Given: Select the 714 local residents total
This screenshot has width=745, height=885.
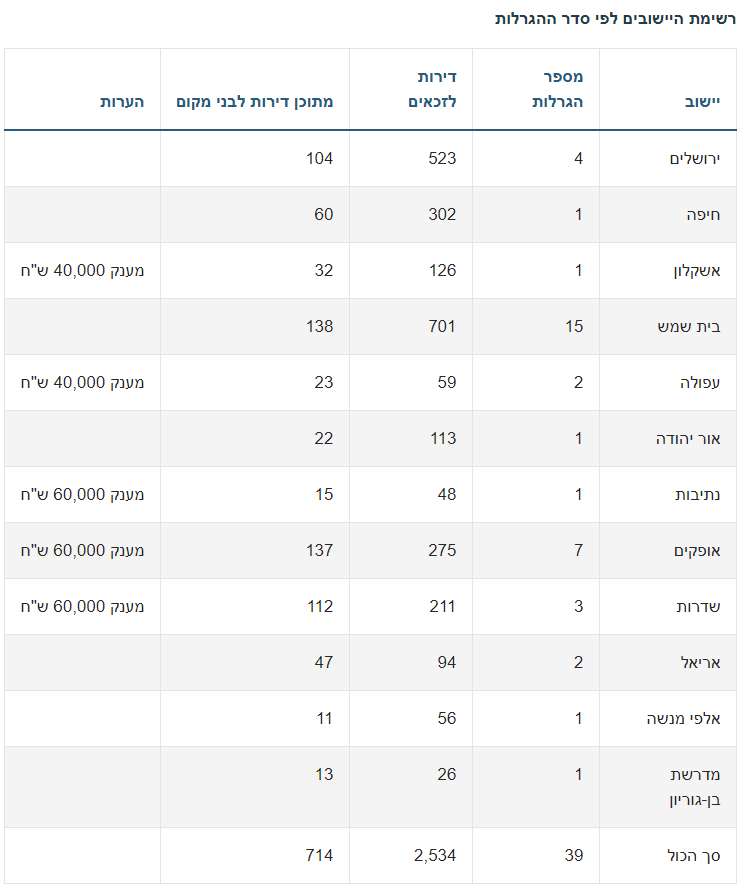Looking at the screenshot, I should 319,855.
